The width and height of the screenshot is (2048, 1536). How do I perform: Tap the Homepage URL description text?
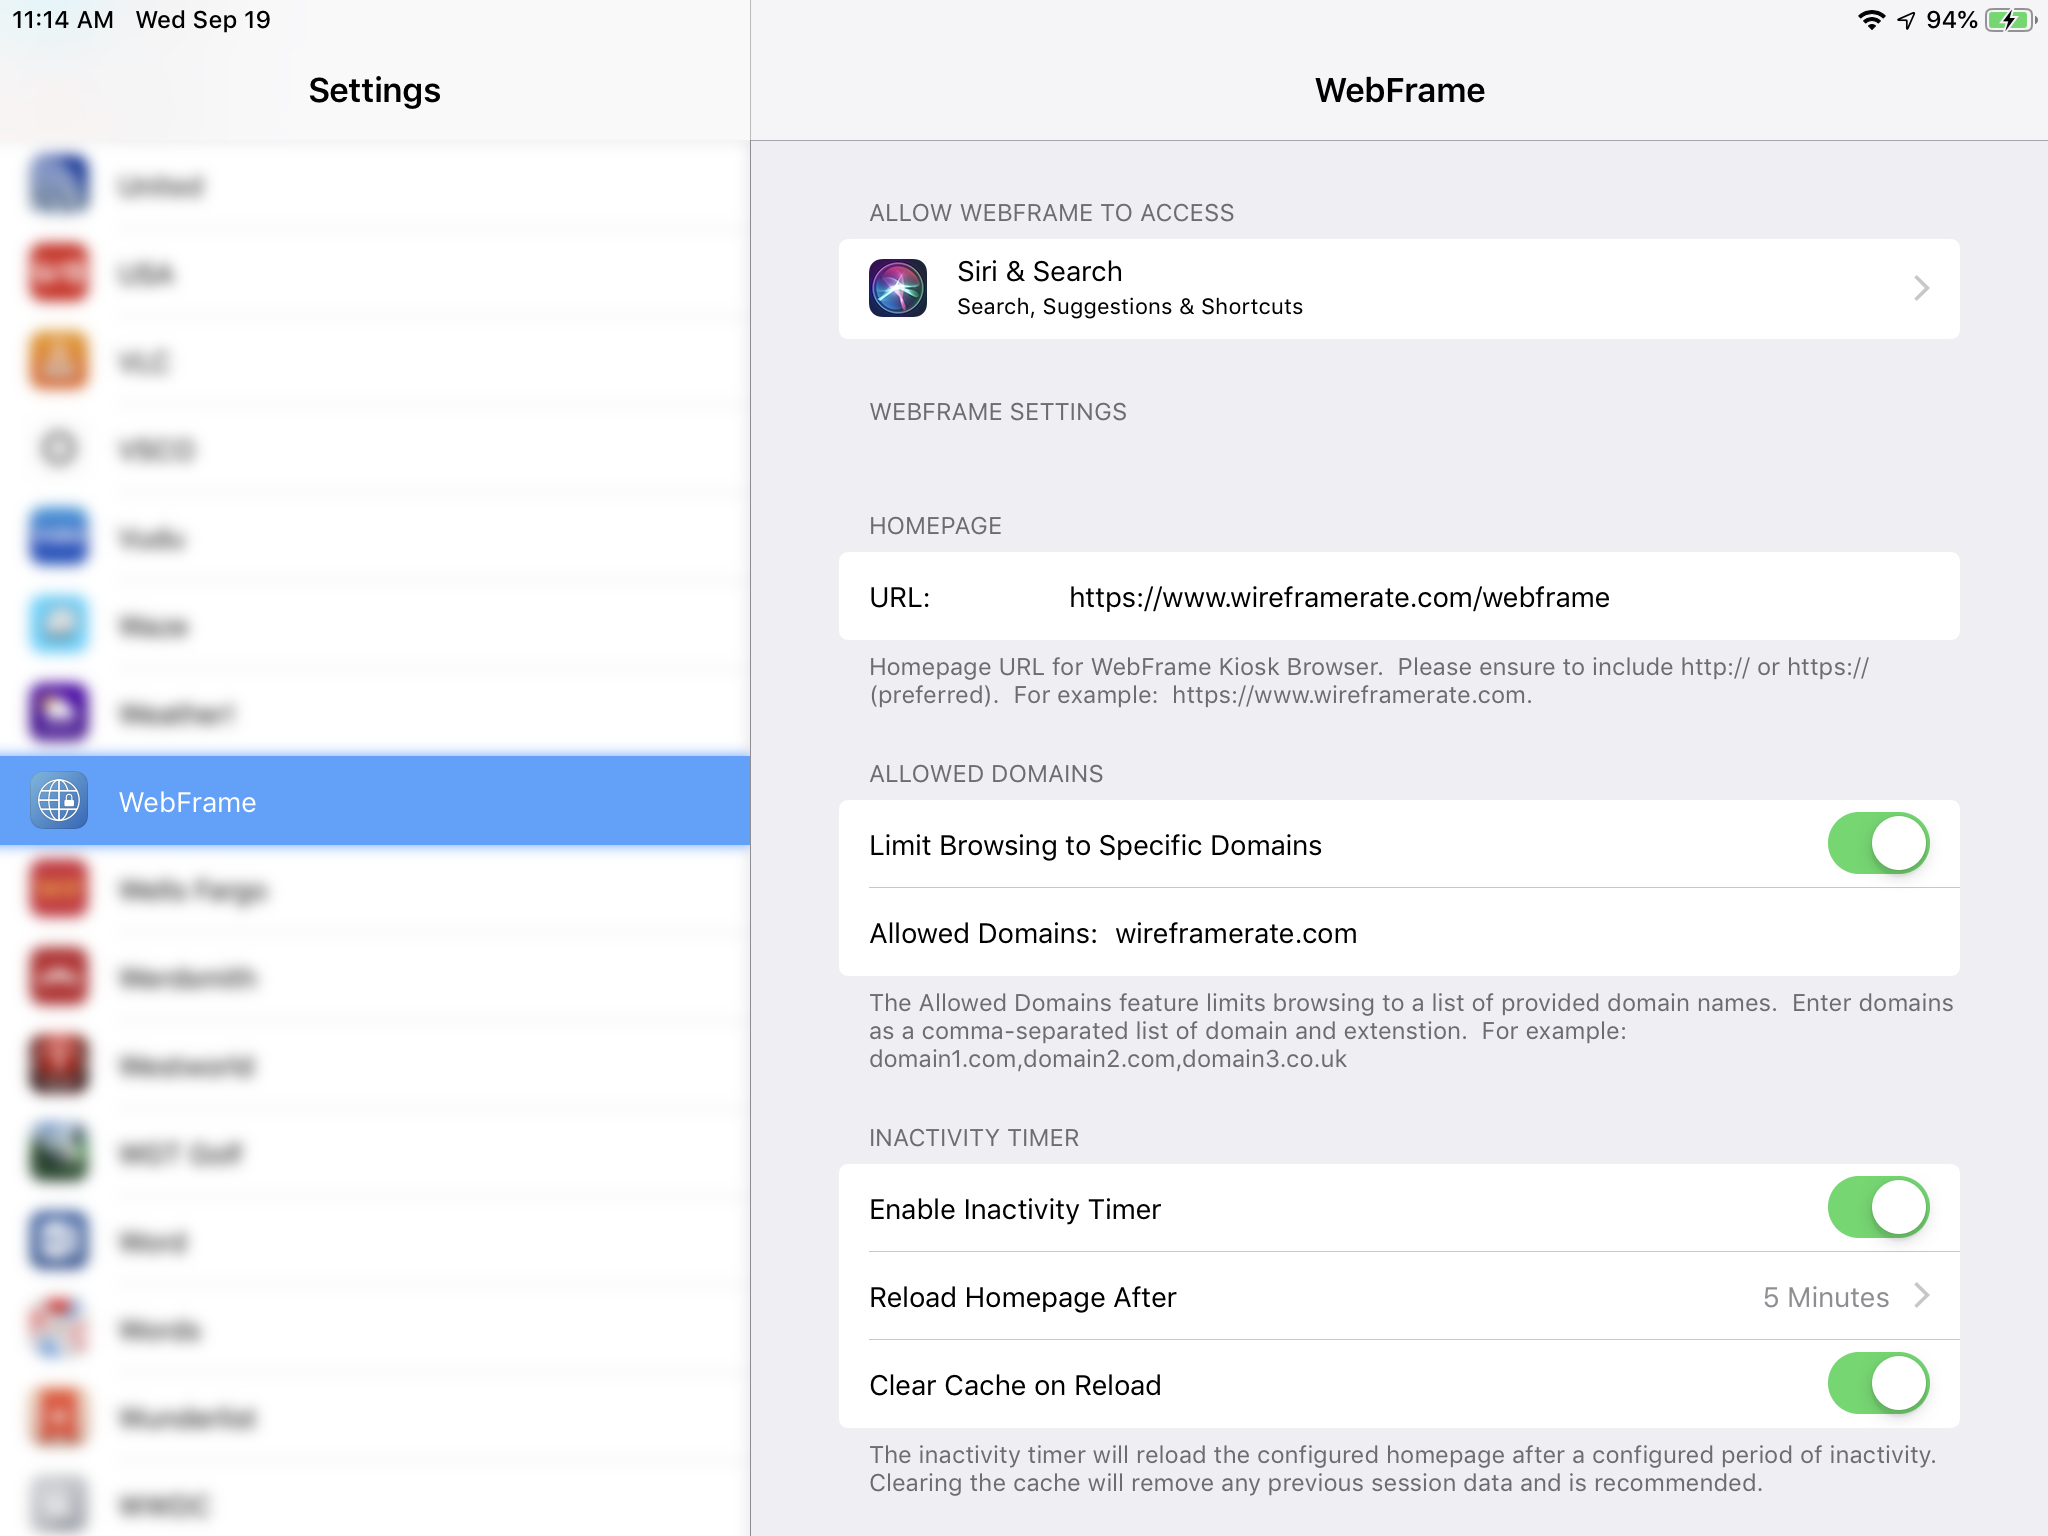(x=1369, y=680)
